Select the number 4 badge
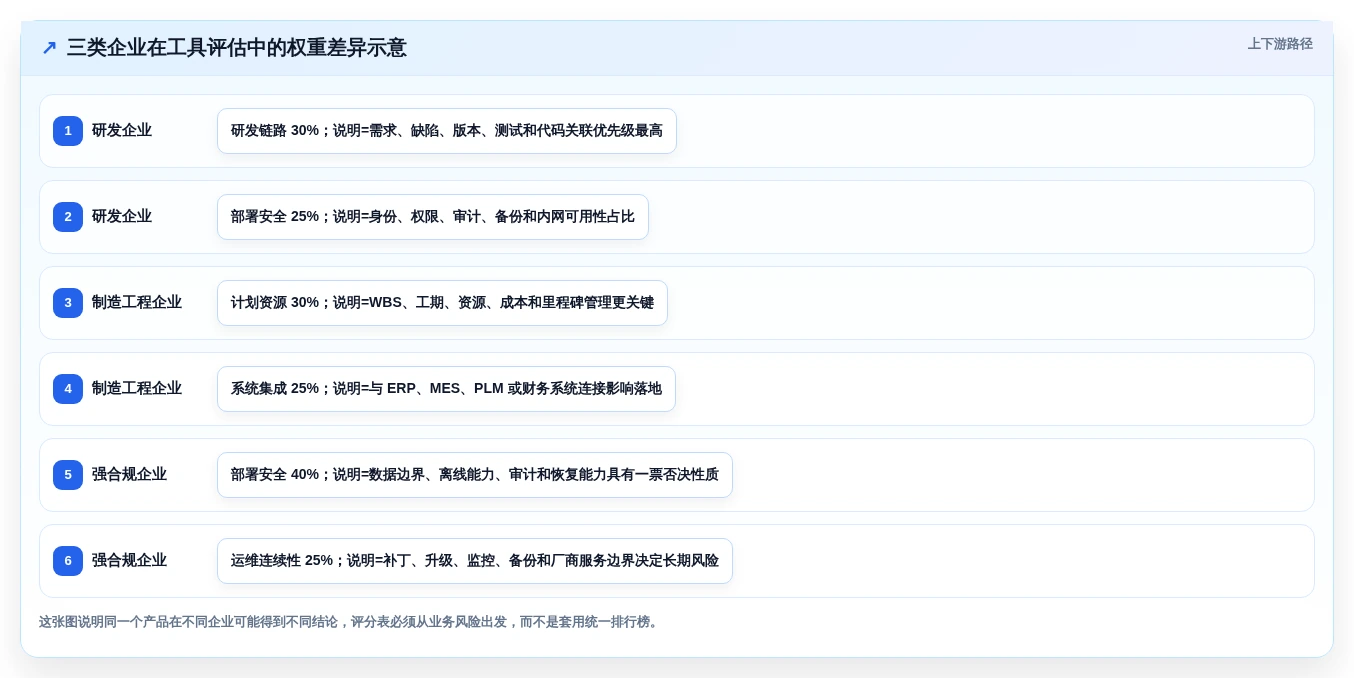The height and width of the screenshot is (678, 1354). (x=68, y=389)
